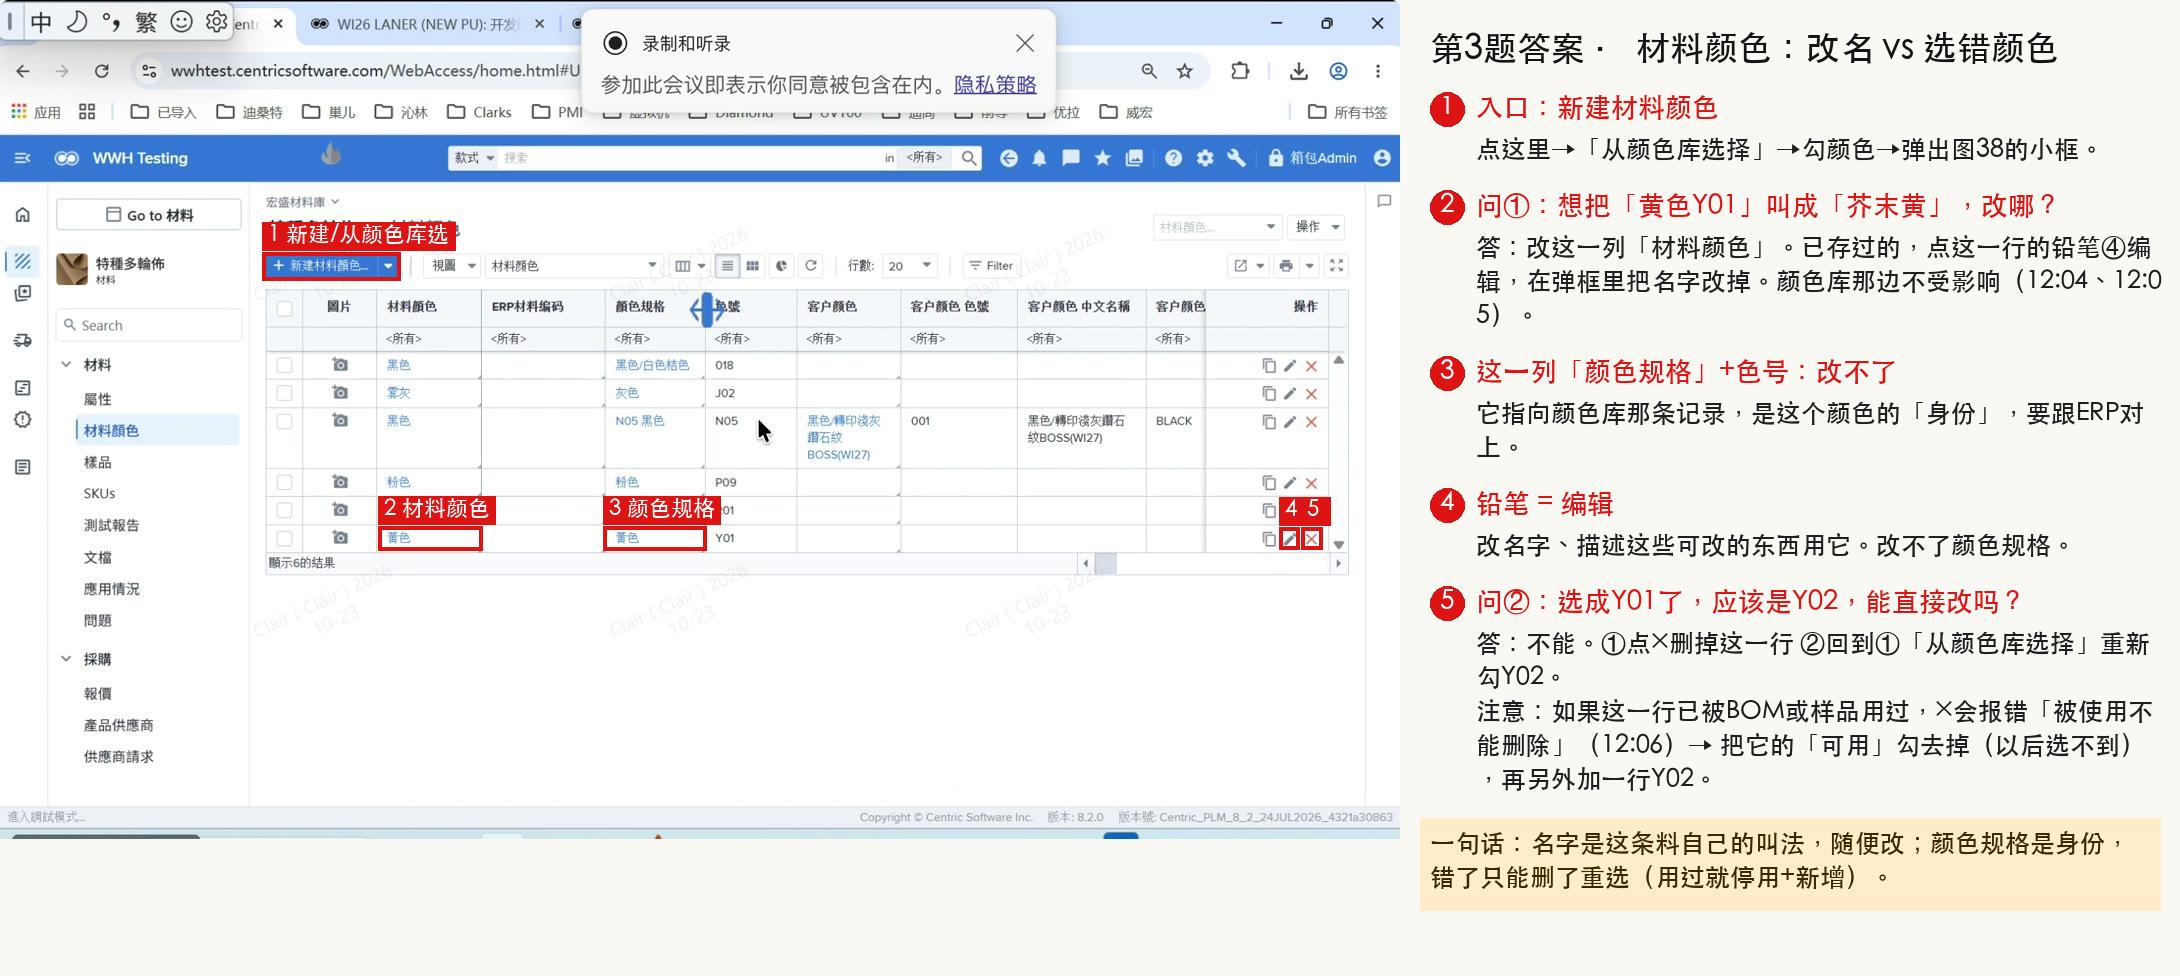Open the notifications bell in the header

click(x=1040, y=158)
